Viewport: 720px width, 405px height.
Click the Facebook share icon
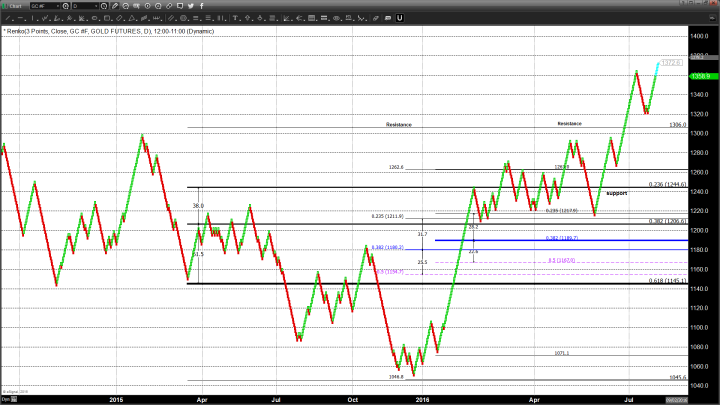tap(202, 6)
